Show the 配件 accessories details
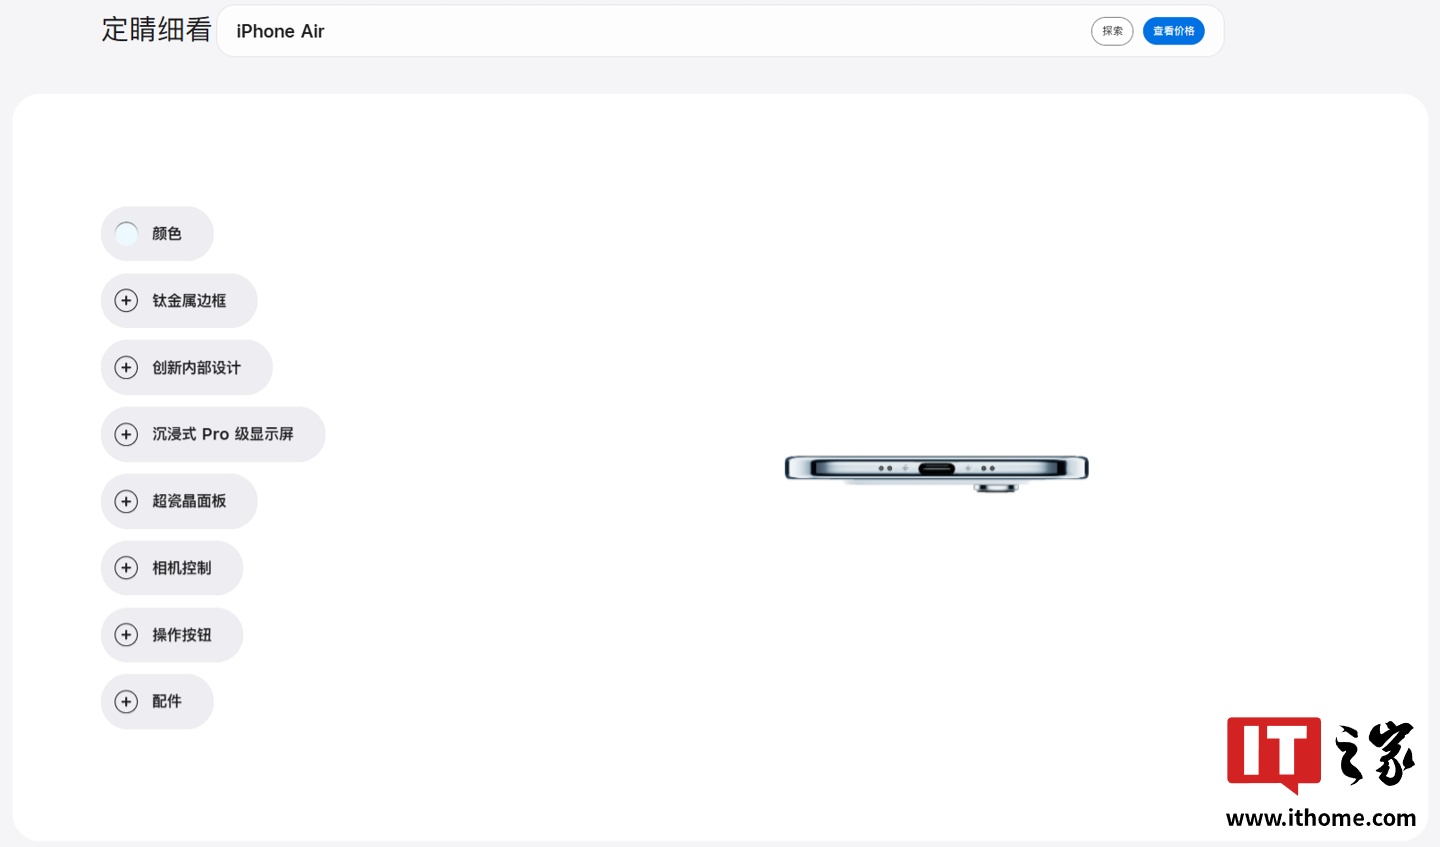Viewport: 1440px width, 847px height. (x=157, y=702)
